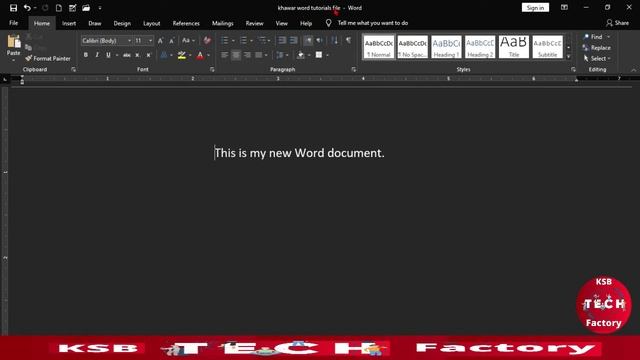640x360 pixels.
Task: Switch to the Design tab
Action: (122, 23)
